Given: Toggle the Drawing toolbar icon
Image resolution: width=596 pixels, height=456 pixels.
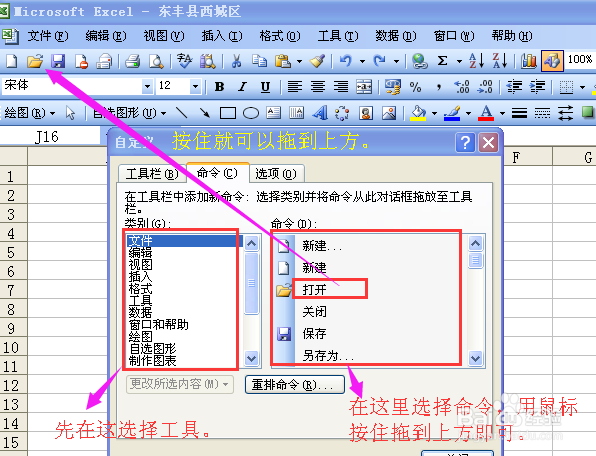Looking at the screenshot, I should tap(552, 61).
